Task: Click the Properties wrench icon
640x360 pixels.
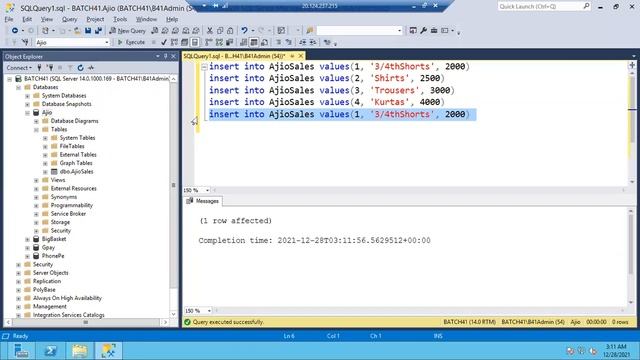Action: 423,31
